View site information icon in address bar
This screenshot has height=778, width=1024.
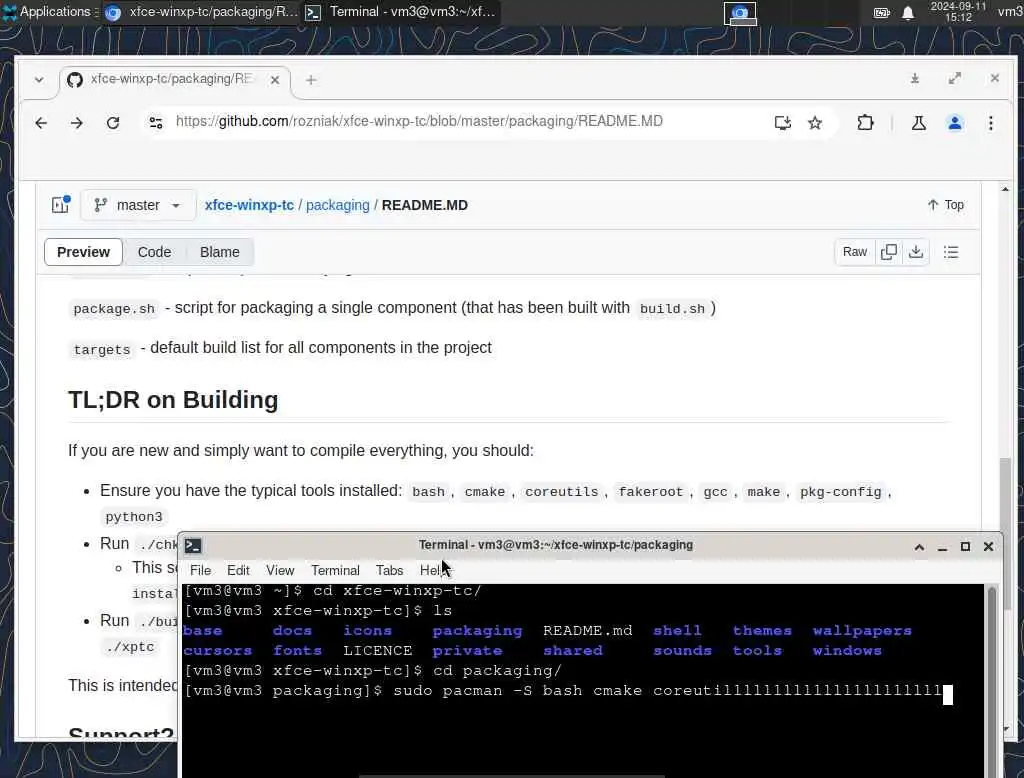(155, 122)
